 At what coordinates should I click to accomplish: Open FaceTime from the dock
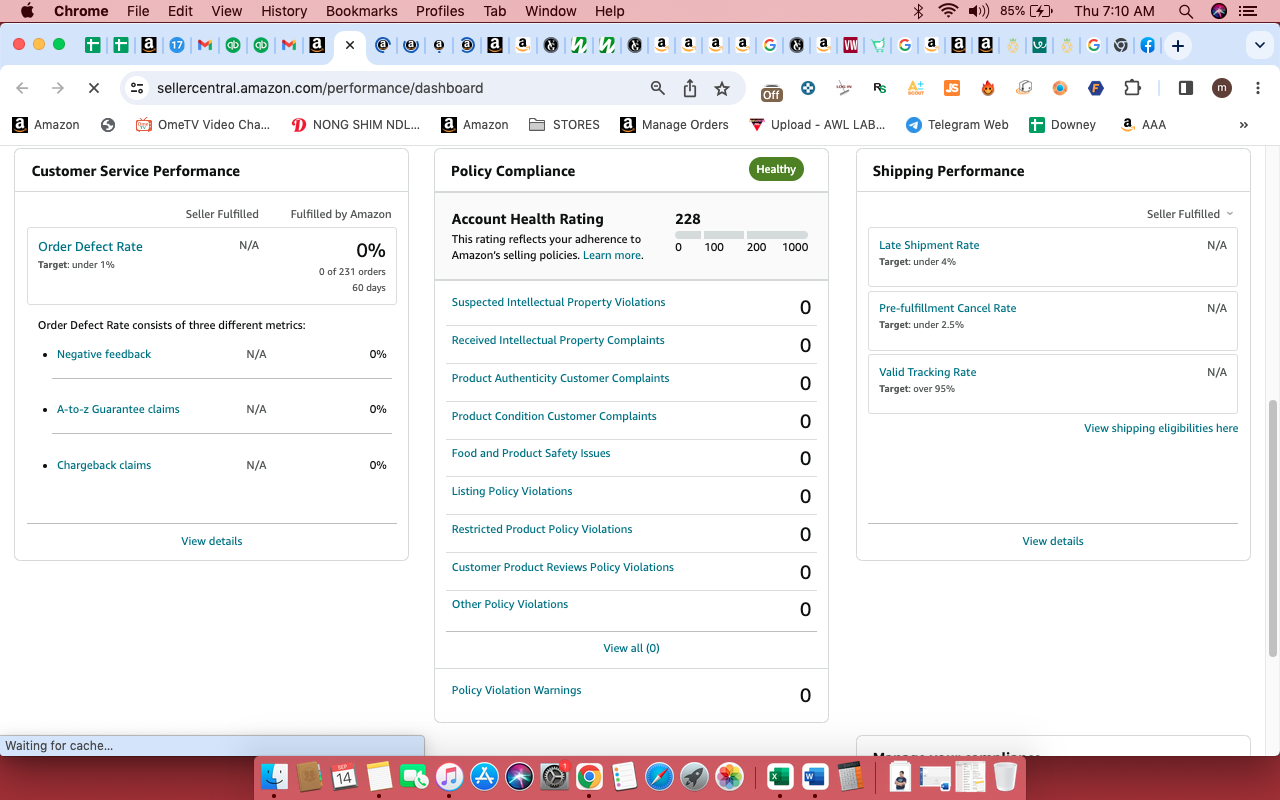(414, 776)
